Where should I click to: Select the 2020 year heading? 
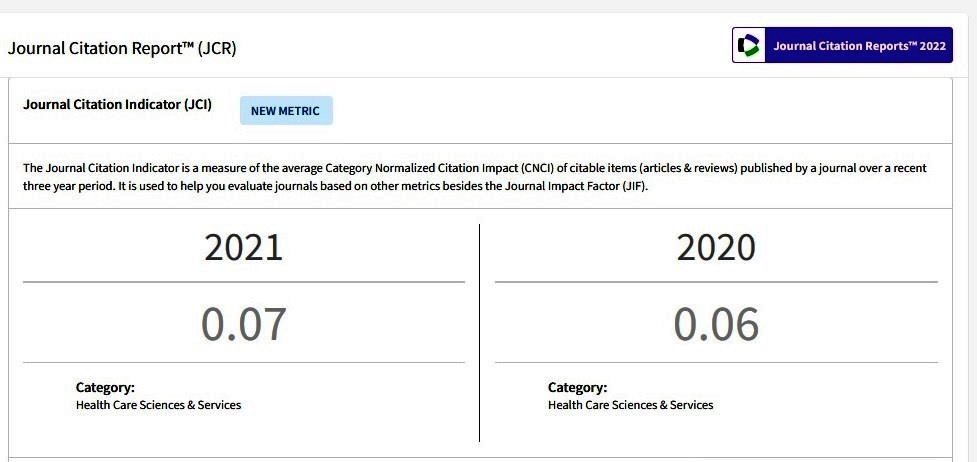click(x=716, y=247)
